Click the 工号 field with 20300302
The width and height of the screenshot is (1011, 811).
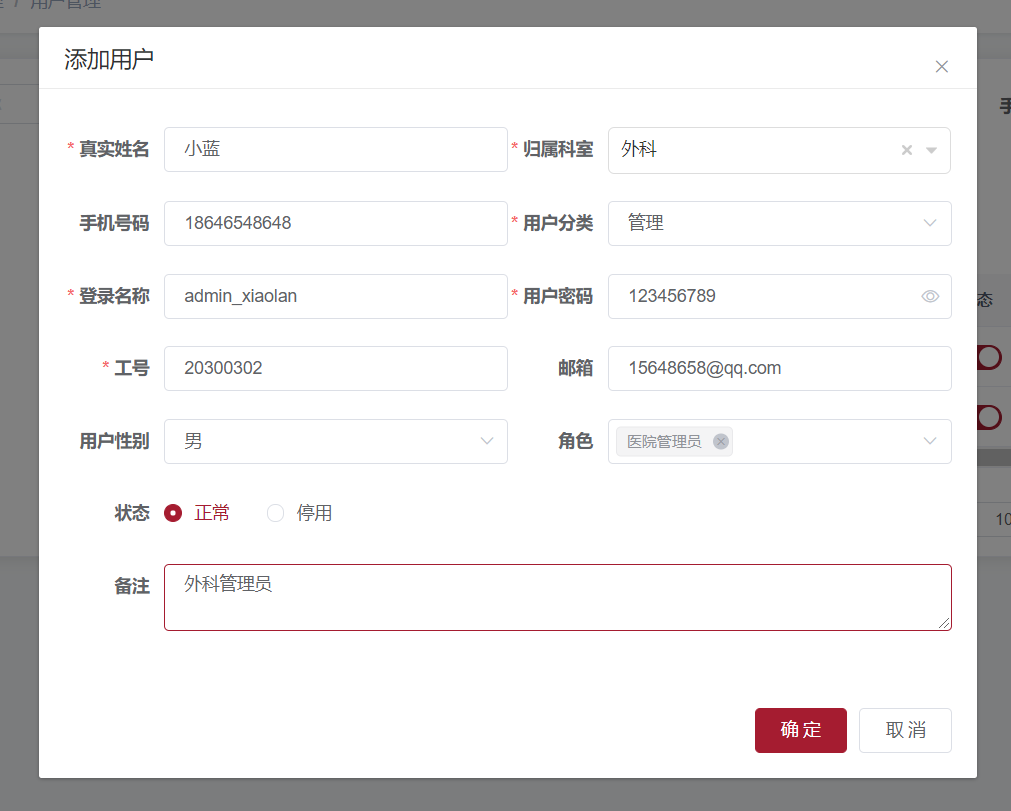[x=336, y=369]
